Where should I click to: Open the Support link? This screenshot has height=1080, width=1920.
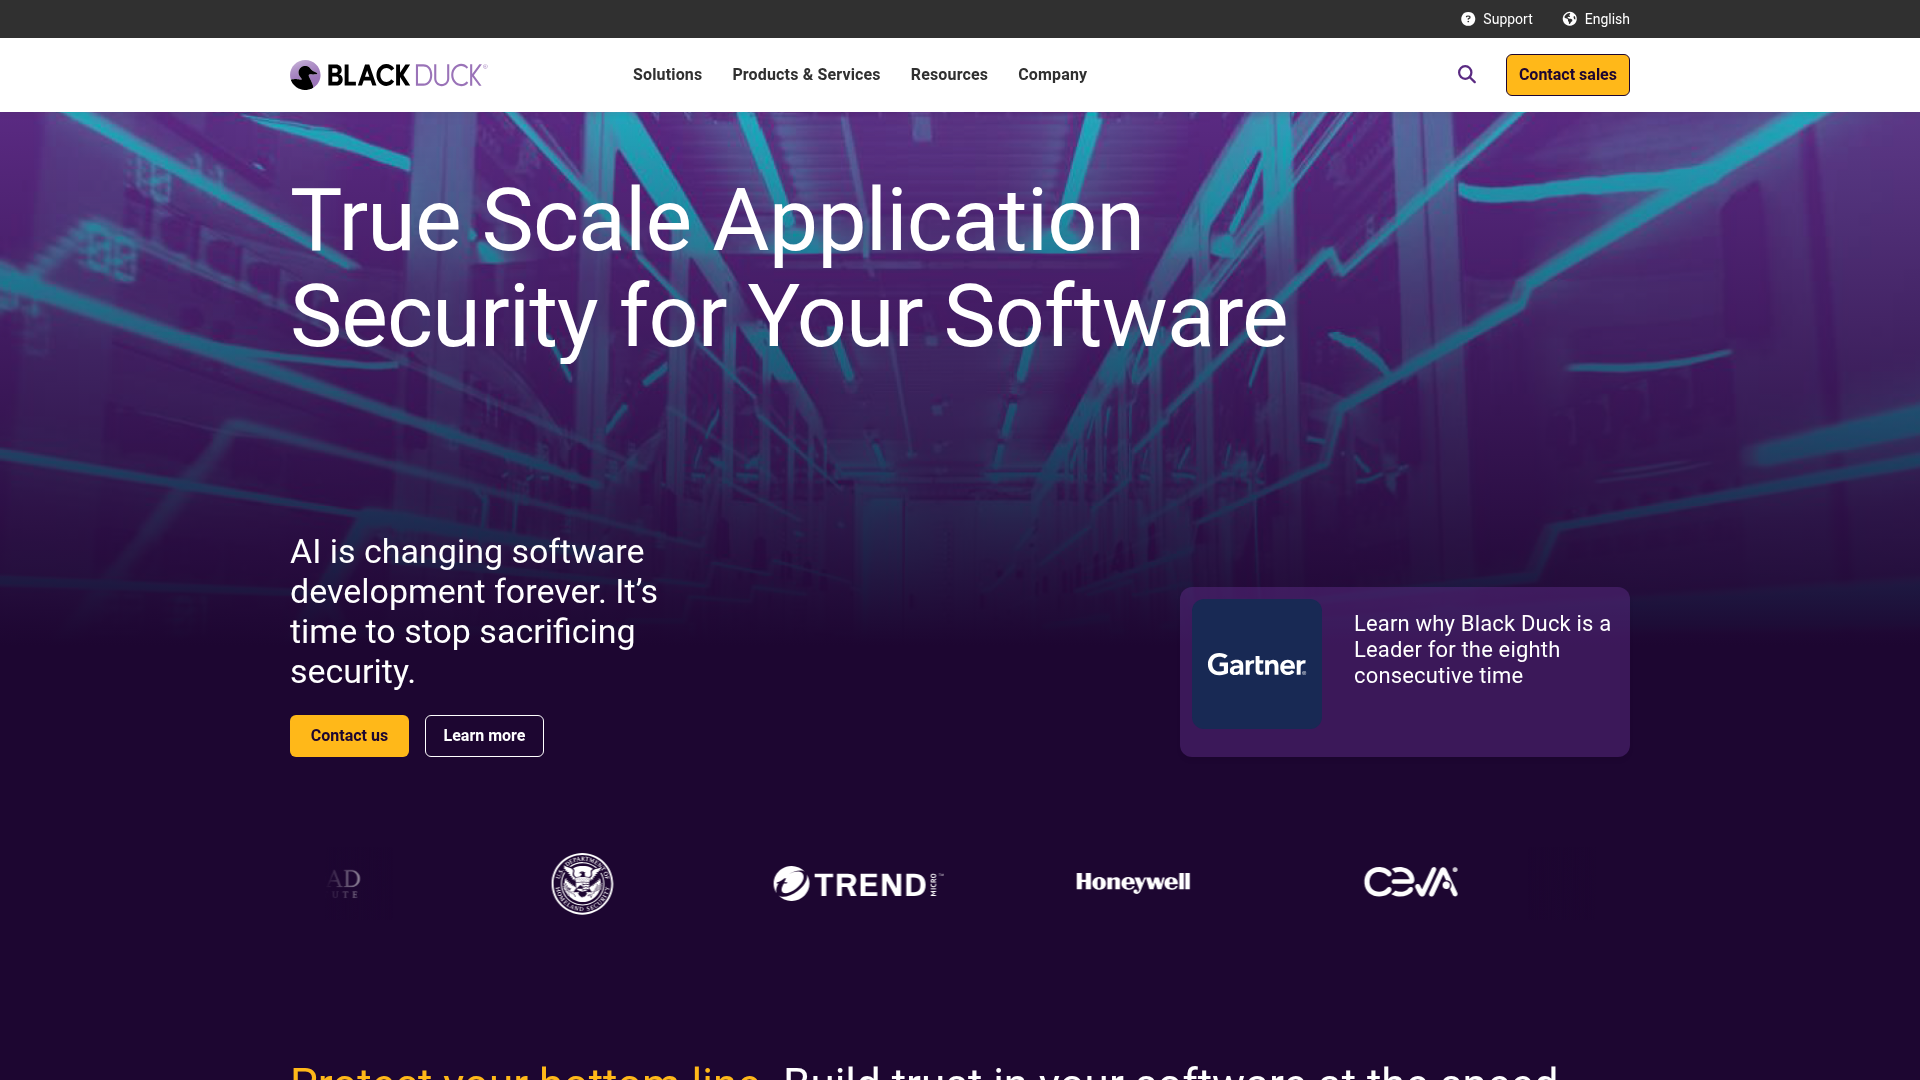click(x=1505, y=18)
